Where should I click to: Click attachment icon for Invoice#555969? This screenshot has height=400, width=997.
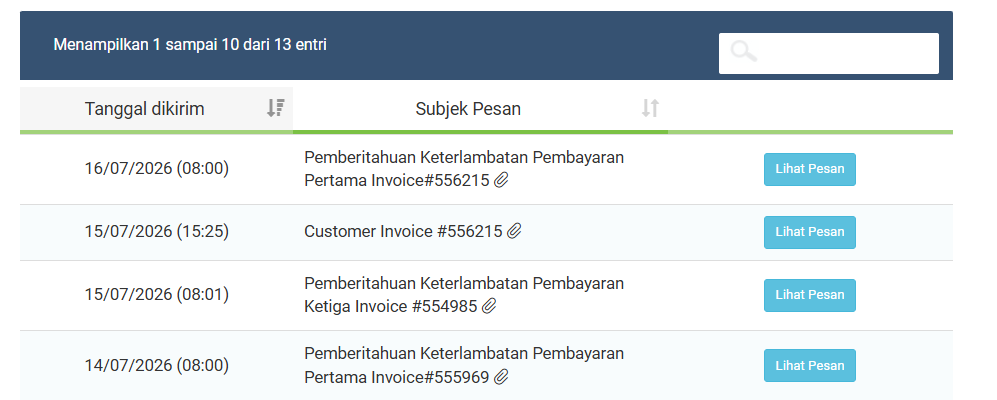(502, 378)
